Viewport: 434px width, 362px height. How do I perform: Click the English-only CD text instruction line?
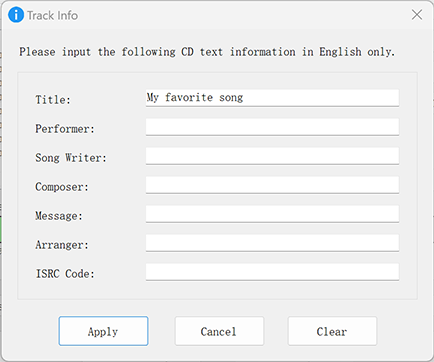point(207,52)
